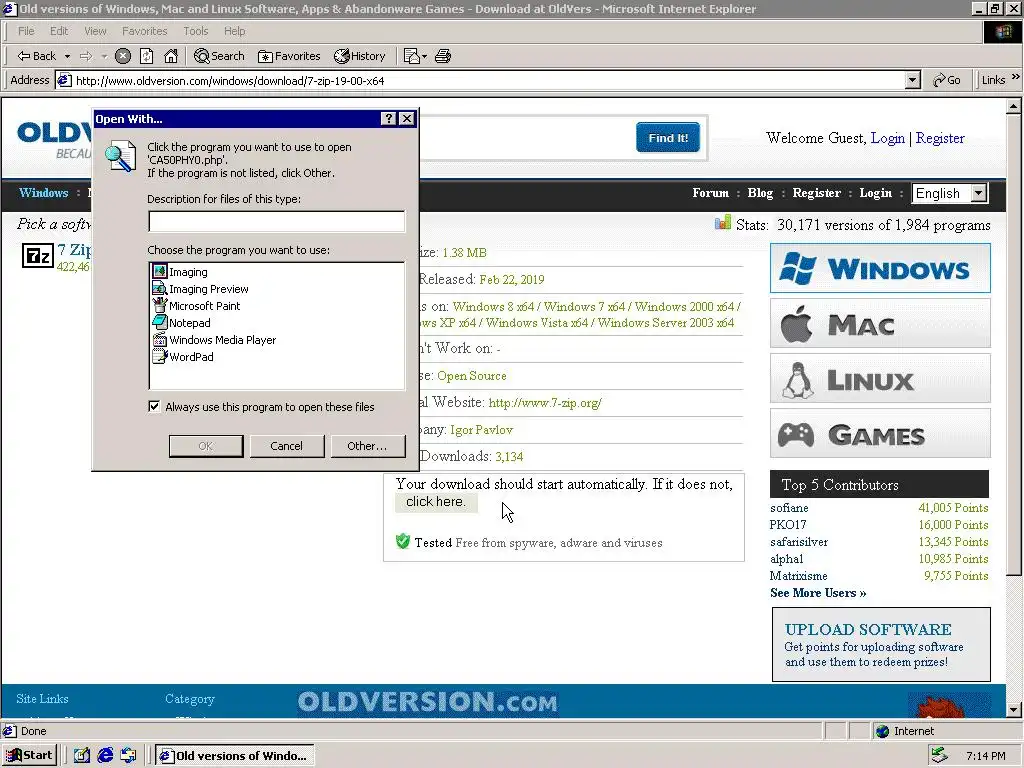This screenshot has width=1024, height=768.
Task: Click the See More Users link
Action: tap(818, 593)
